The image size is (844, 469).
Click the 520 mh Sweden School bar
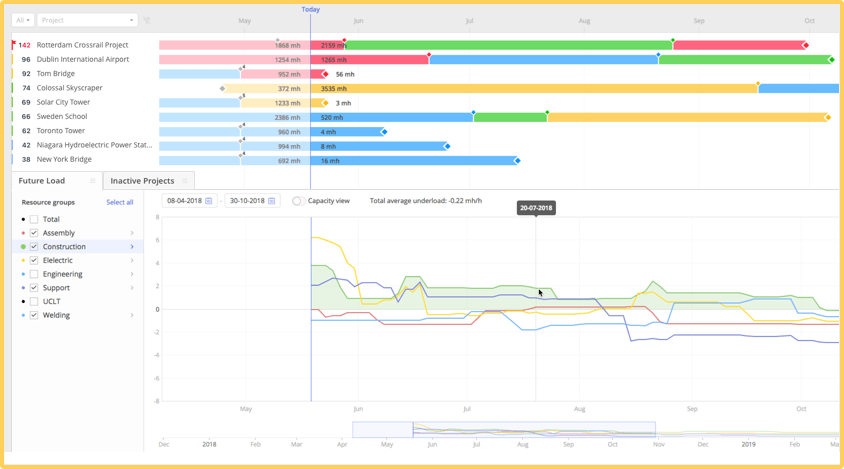[392, 117]
